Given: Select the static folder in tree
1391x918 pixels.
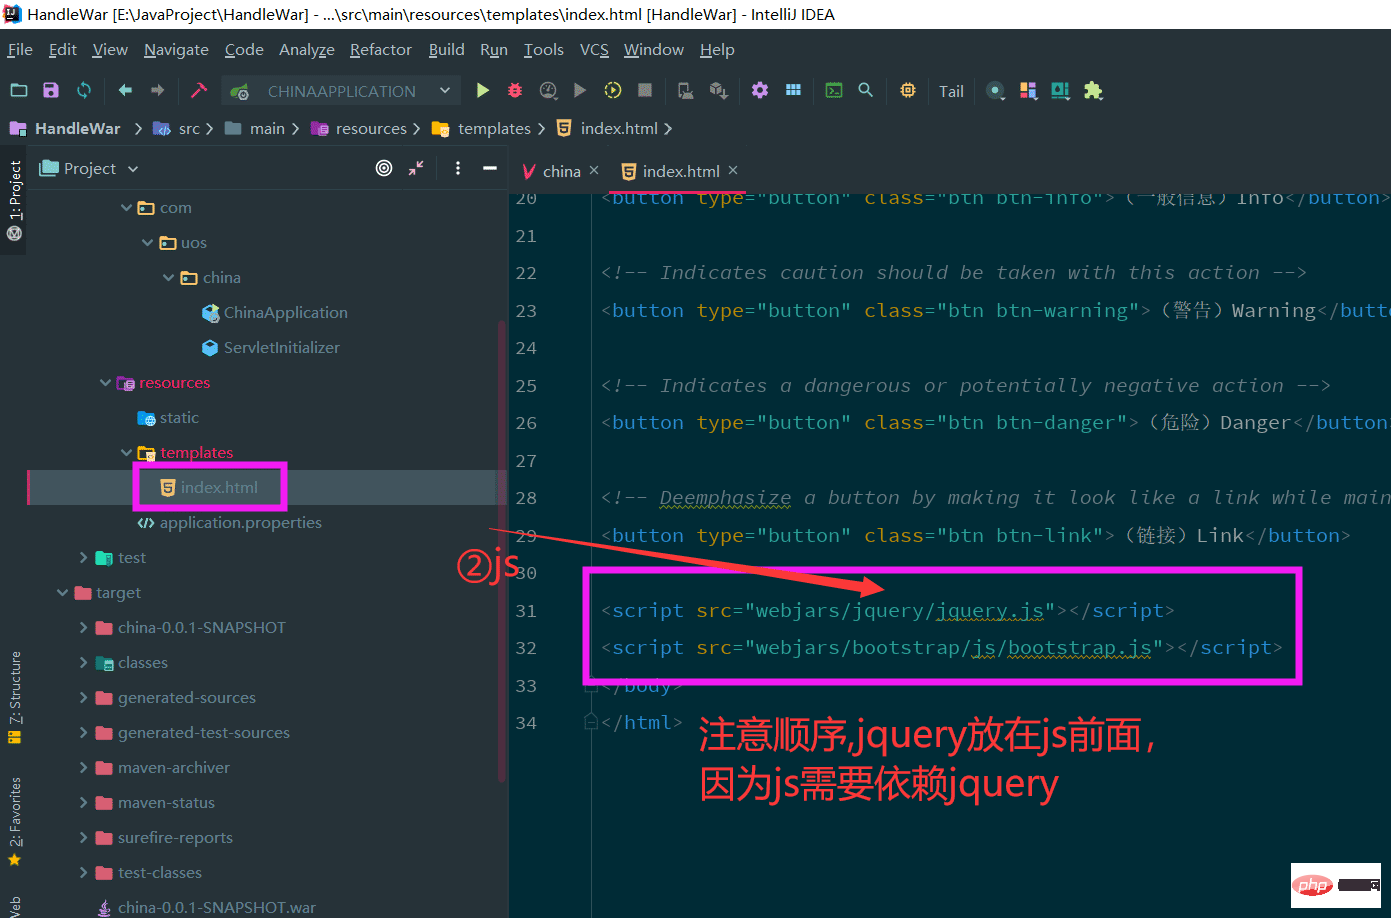Looking at the screenshot, I should pyautogui.click(x=179, y=418).
